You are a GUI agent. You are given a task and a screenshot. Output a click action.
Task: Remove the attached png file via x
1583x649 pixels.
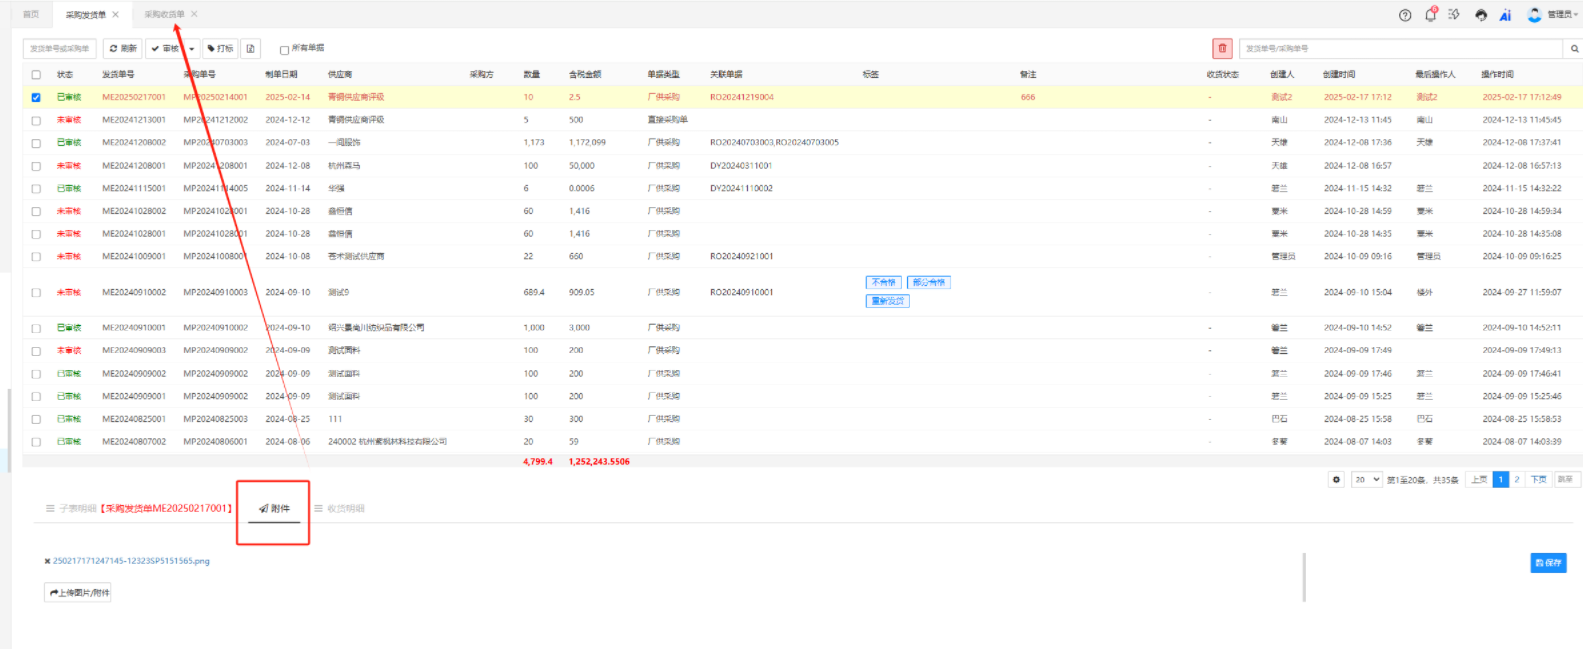point(47,561)
